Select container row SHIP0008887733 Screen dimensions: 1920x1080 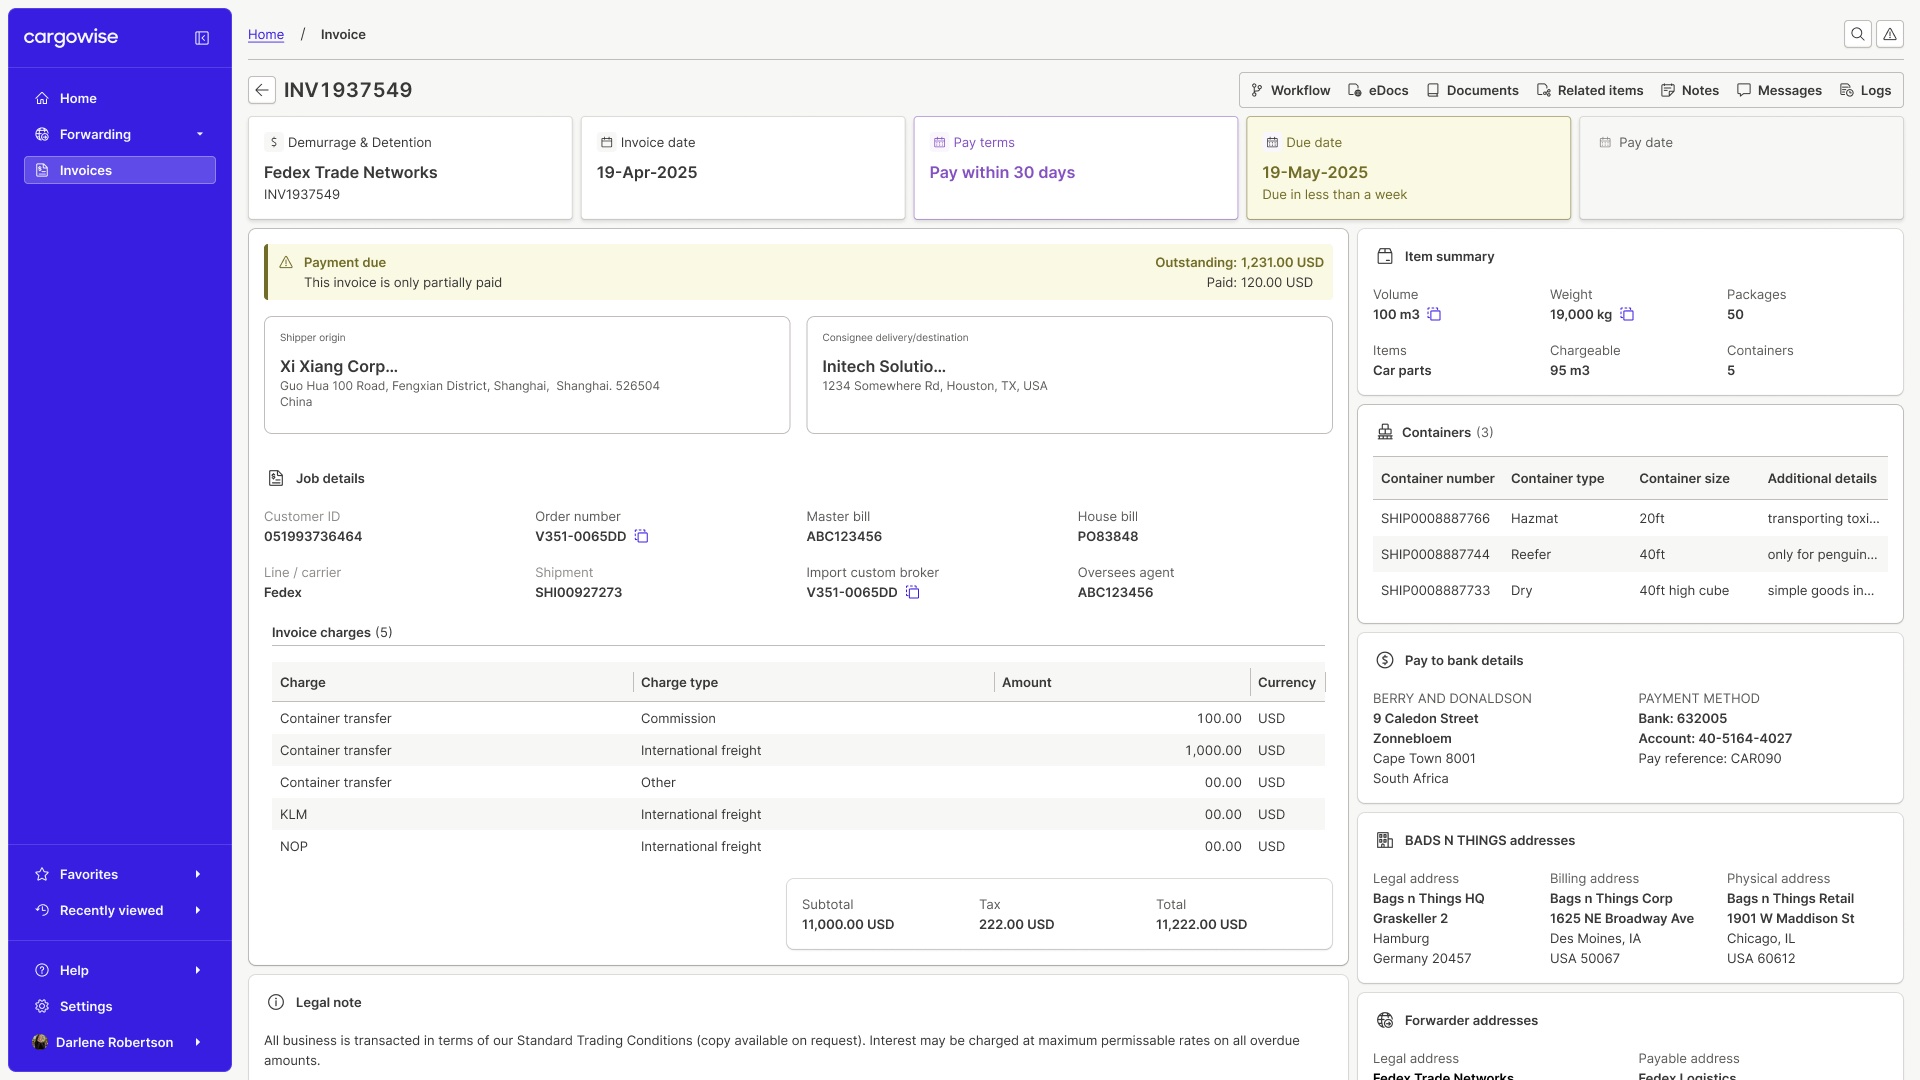(1630, 590)
